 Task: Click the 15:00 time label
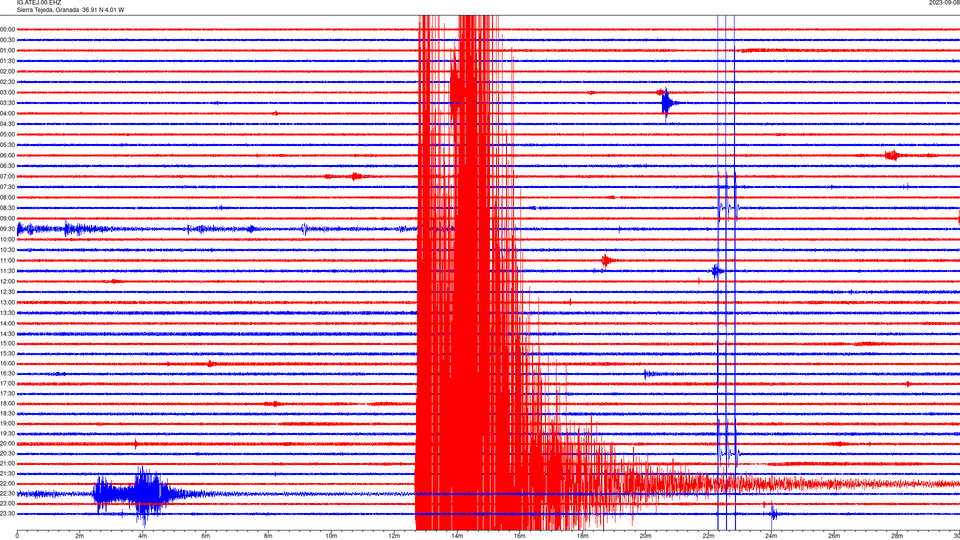(x=7, y=343)
